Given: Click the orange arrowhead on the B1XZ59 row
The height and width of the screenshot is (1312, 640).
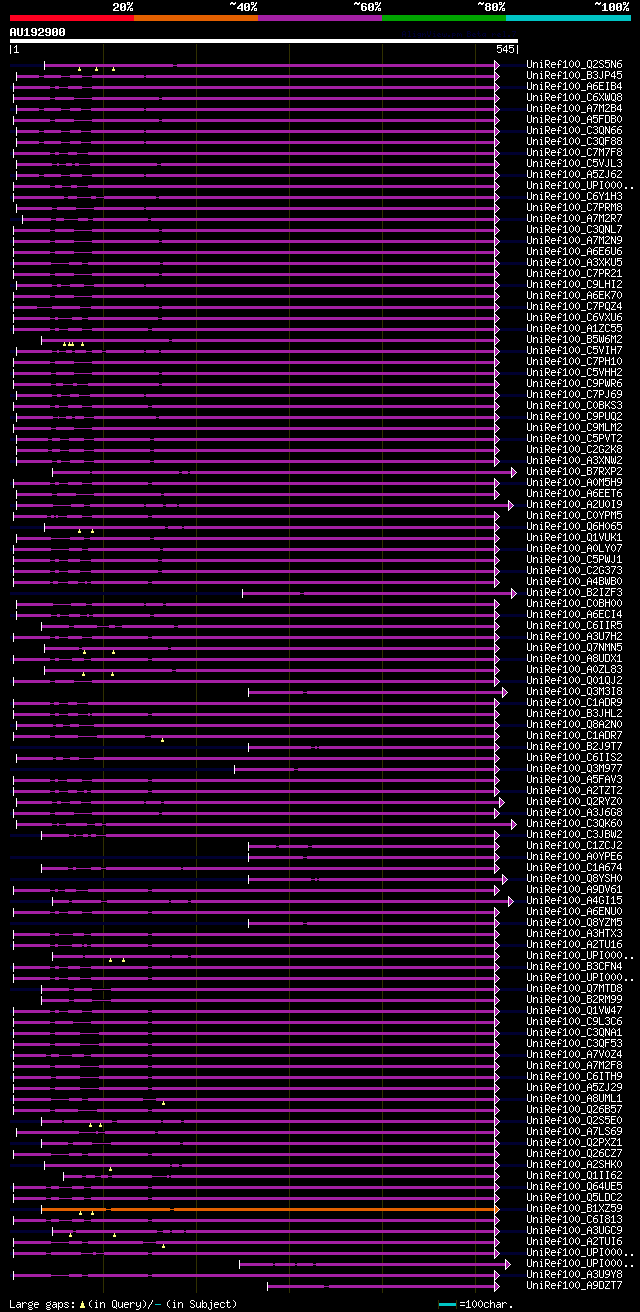Looking at the screenshot, I should [497, 1209].
